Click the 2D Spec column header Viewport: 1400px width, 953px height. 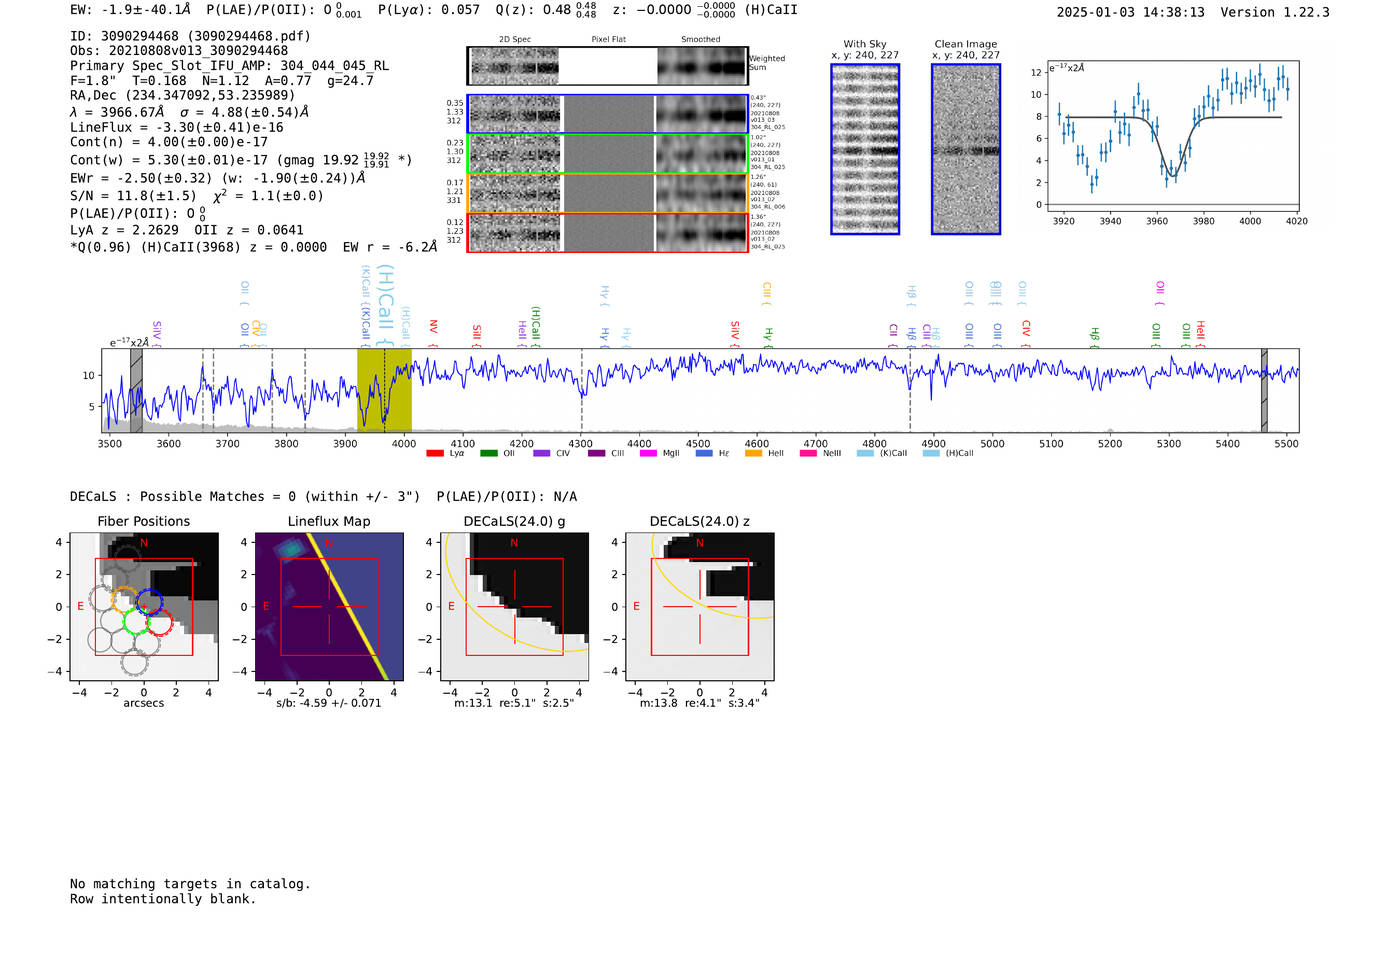(515, 40)
